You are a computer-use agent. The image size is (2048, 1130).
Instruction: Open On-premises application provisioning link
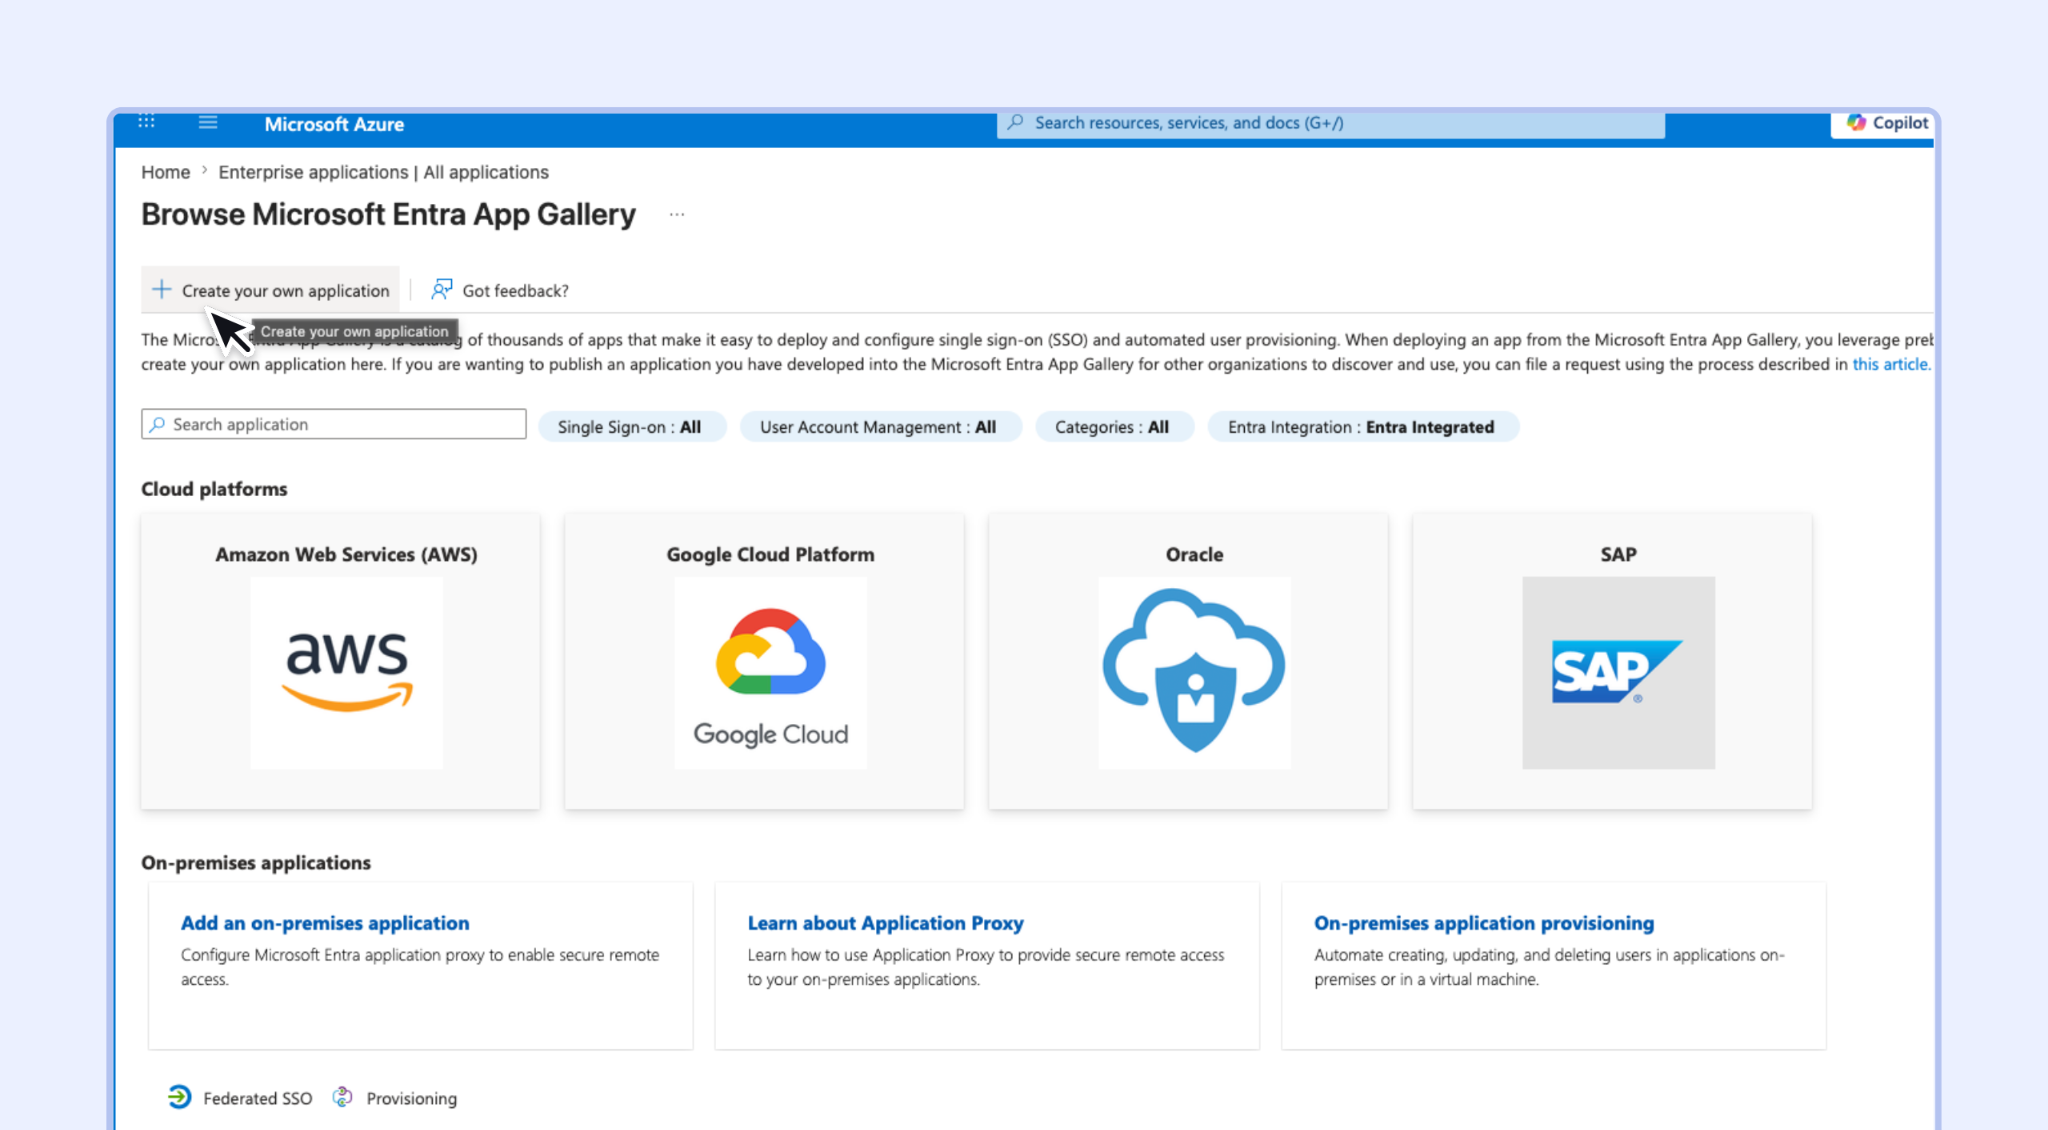pyautogui.click(x=1484, y=923)
